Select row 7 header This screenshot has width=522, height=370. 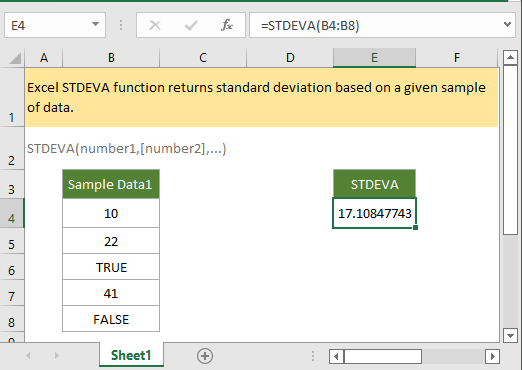12,293
